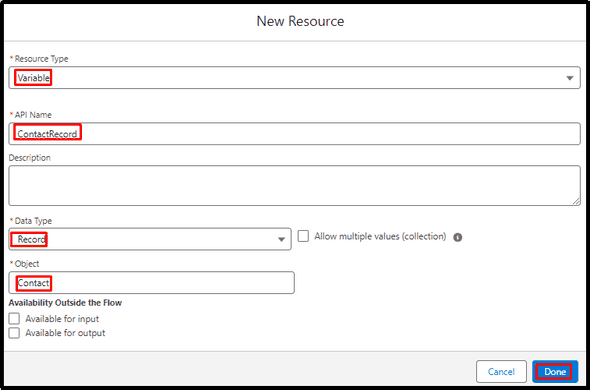Click the New Resource dialog title

click(300, 21)
